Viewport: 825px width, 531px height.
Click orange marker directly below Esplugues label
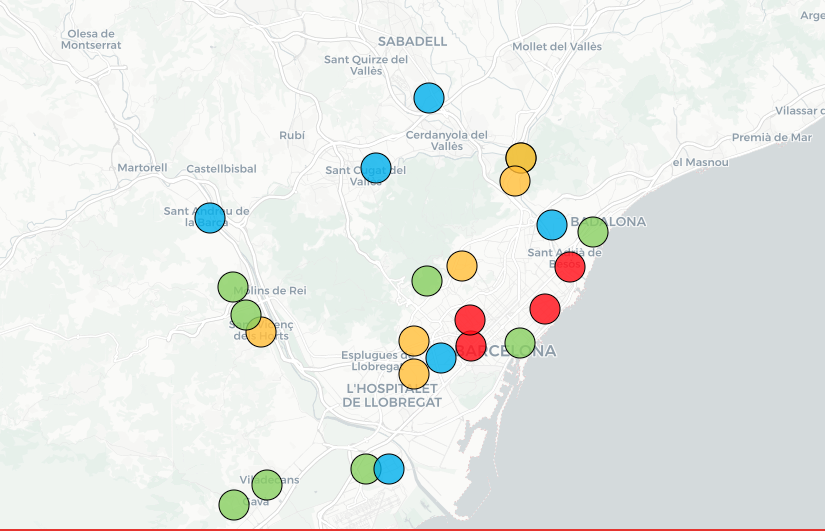pos(414,374)
